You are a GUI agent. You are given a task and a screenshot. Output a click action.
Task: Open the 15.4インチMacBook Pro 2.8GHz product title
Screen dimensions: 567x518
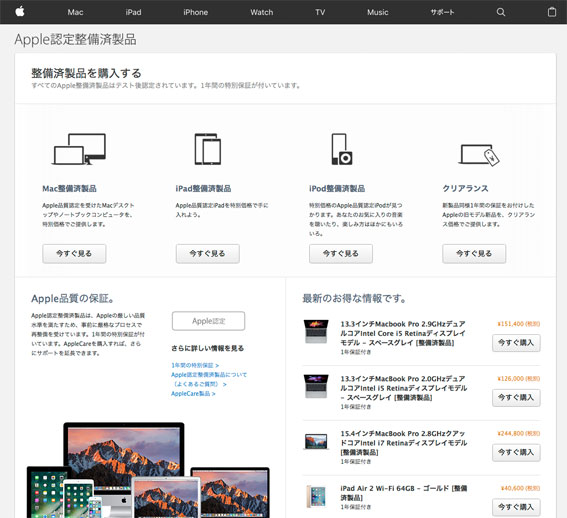(x=404, y=443)
